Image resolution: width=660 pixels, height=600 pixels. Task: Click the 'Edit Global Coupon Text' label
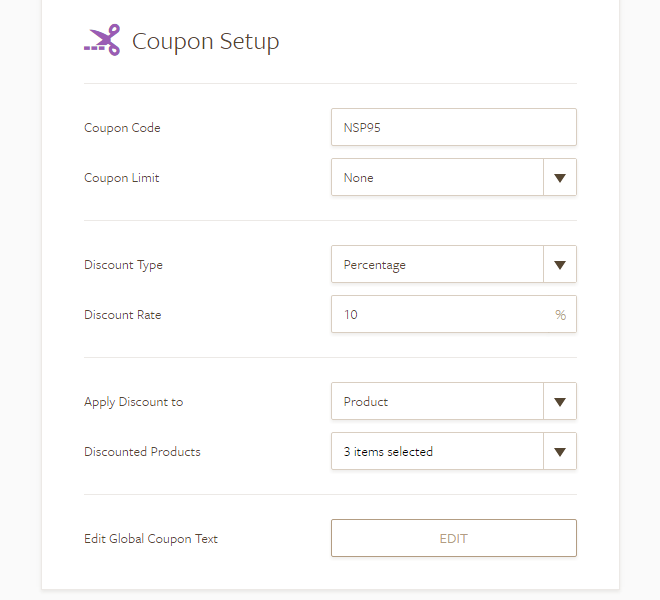[151, 539]
